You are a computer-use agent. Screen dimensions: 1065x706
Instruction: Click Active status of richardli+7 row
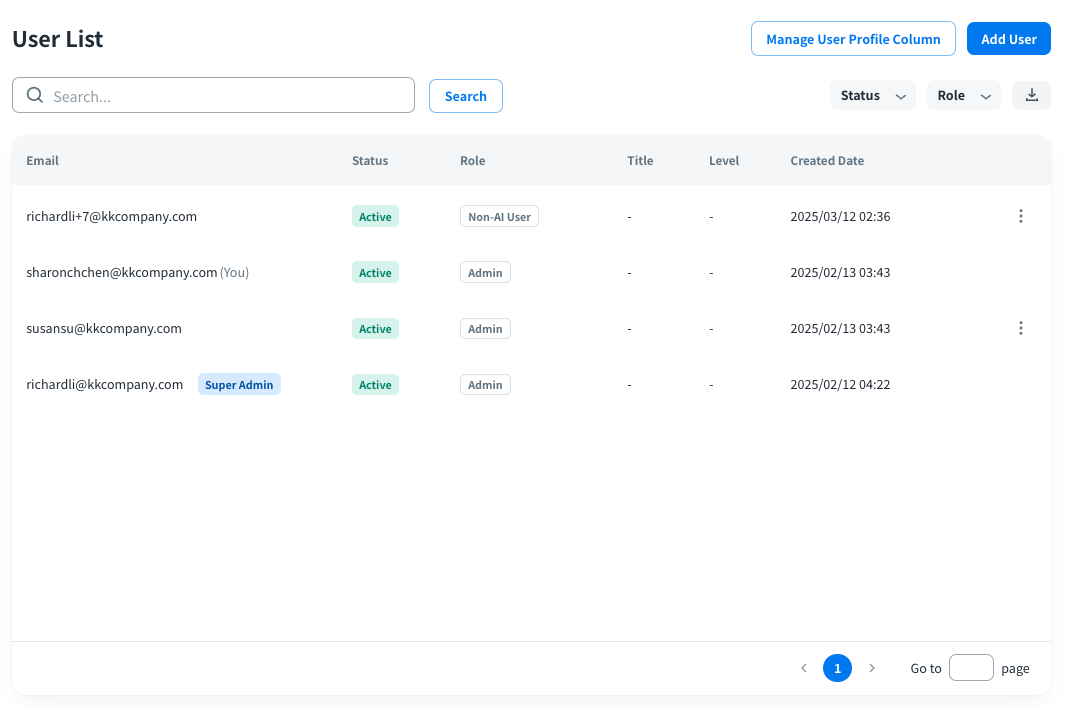[375, 217]
